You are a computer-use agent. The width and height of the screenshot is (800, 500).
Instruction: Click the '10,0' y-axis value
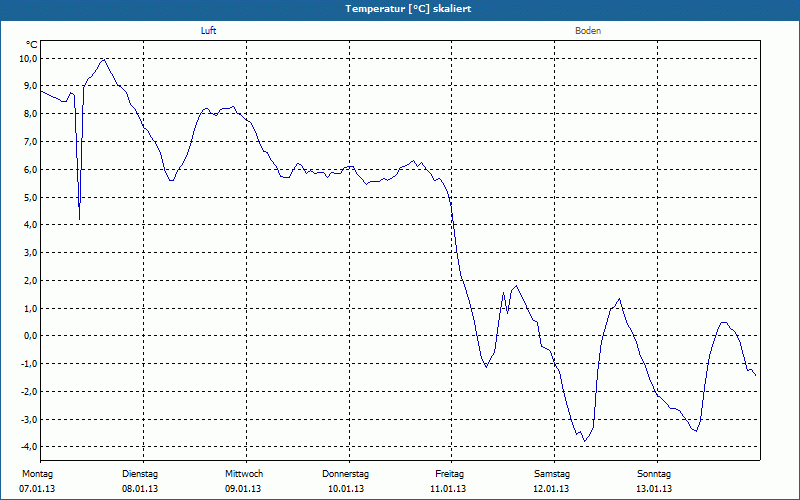(x=29, y=59)
